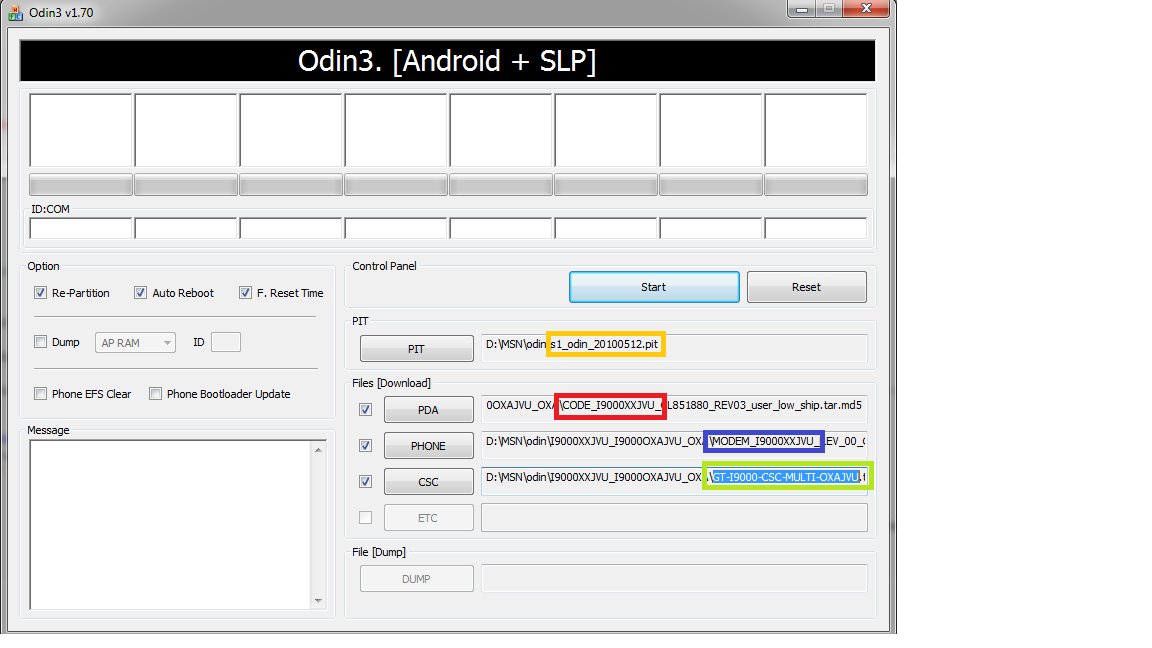Pick a CSC file
This screenshot has height=648, width=1152.
(428, 481)
